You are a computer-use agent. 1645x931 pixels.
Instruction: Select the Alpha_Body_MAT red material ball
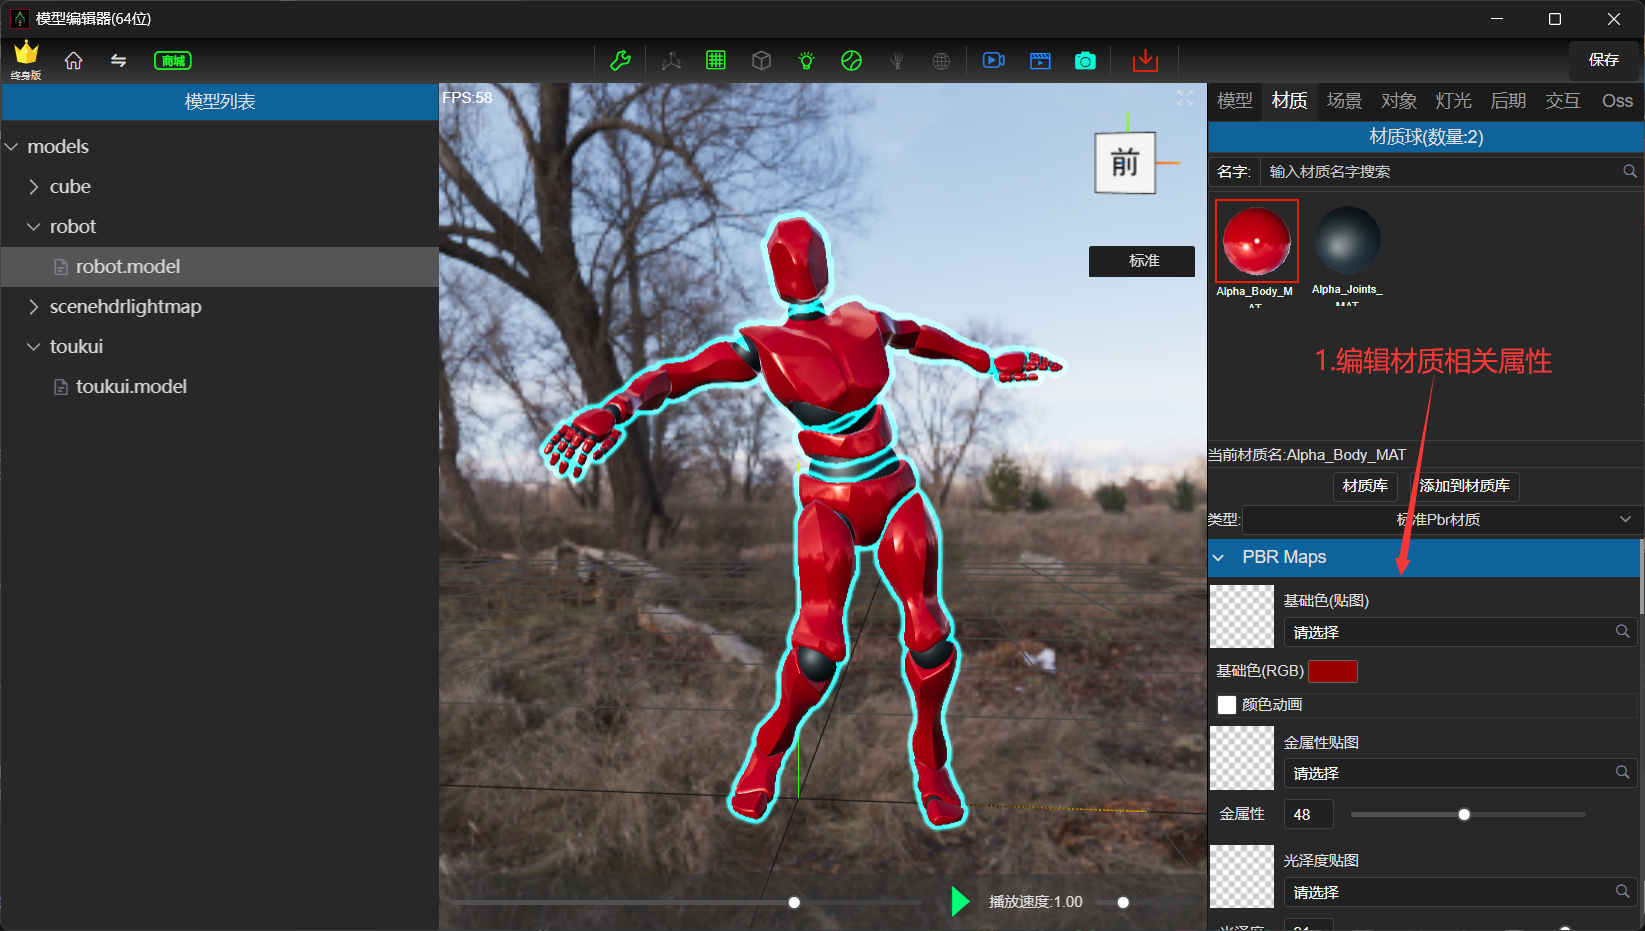[x=1257, y=241]
